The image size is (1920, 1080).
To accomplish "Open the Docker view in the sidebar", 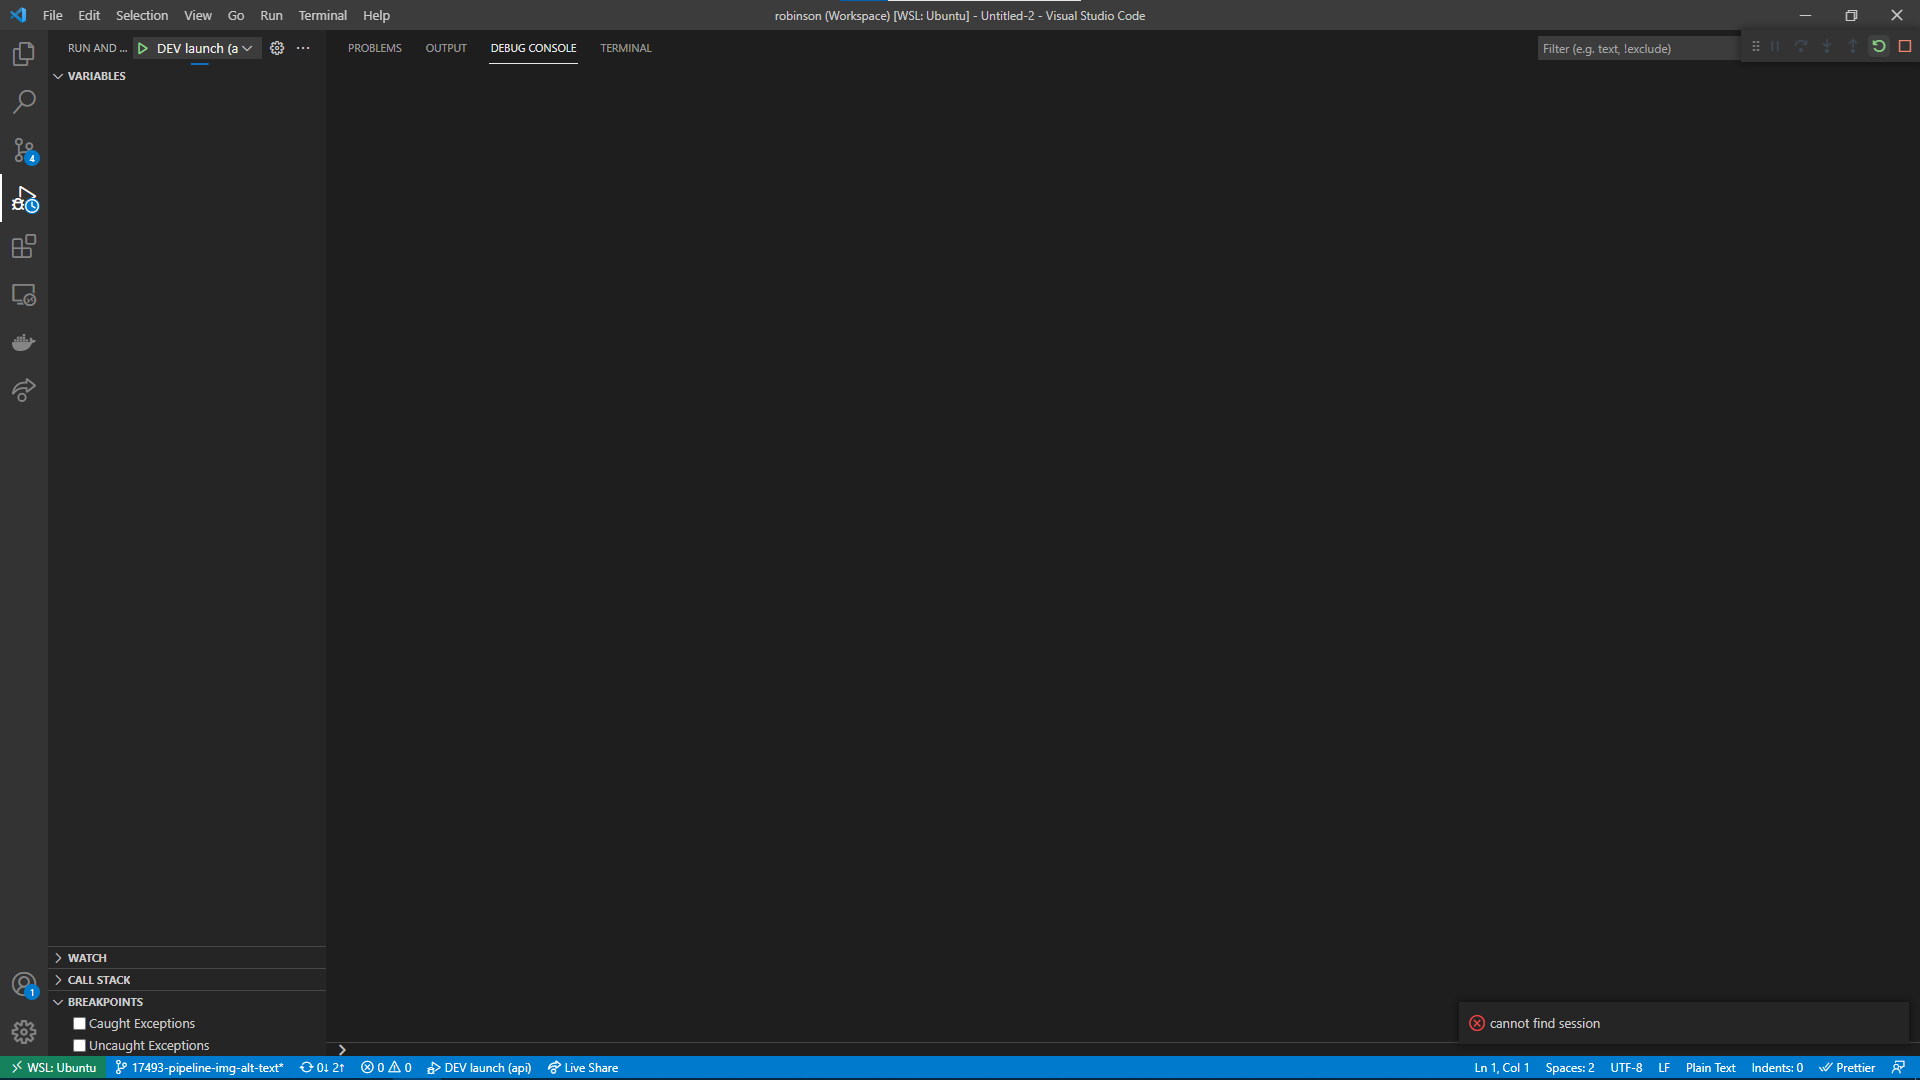I will [x=24, y=342].
